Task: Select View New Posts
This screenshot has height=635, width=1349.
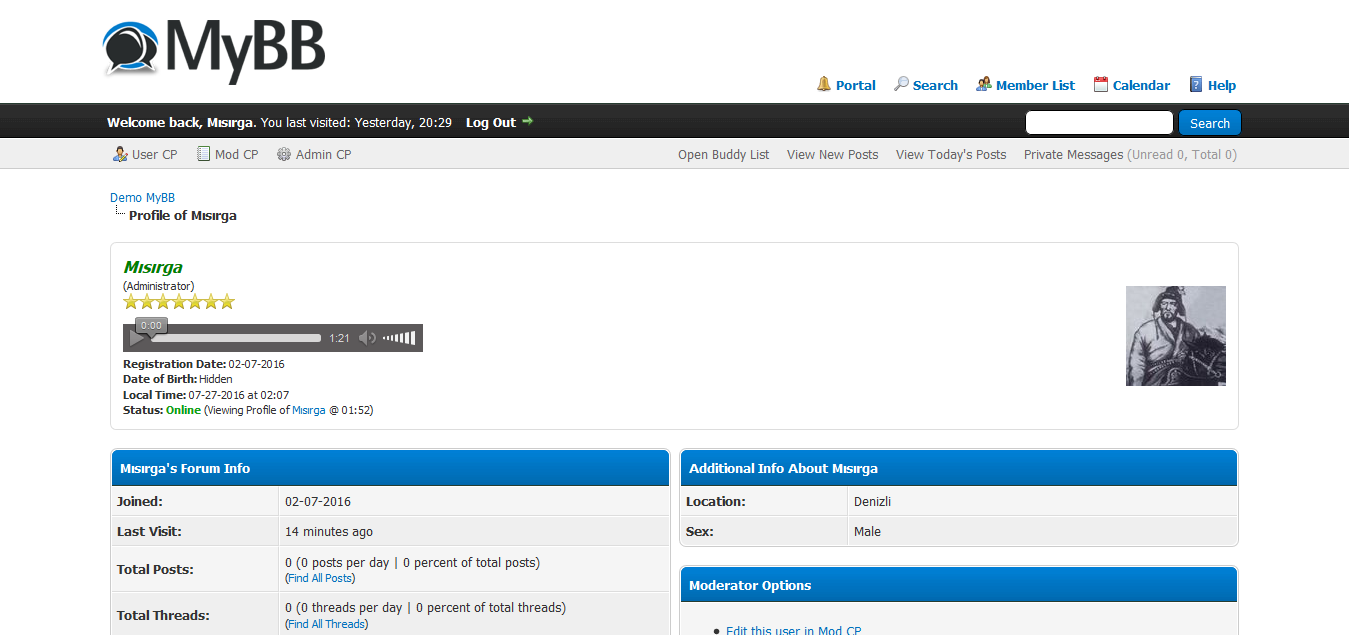Action: coord(832,154)
